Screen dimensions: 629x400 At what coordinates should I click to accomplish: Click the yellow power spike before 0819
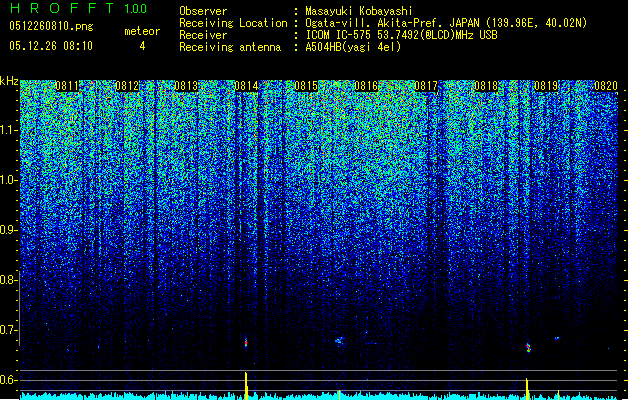pyautogui.click(x=527, y=388)
